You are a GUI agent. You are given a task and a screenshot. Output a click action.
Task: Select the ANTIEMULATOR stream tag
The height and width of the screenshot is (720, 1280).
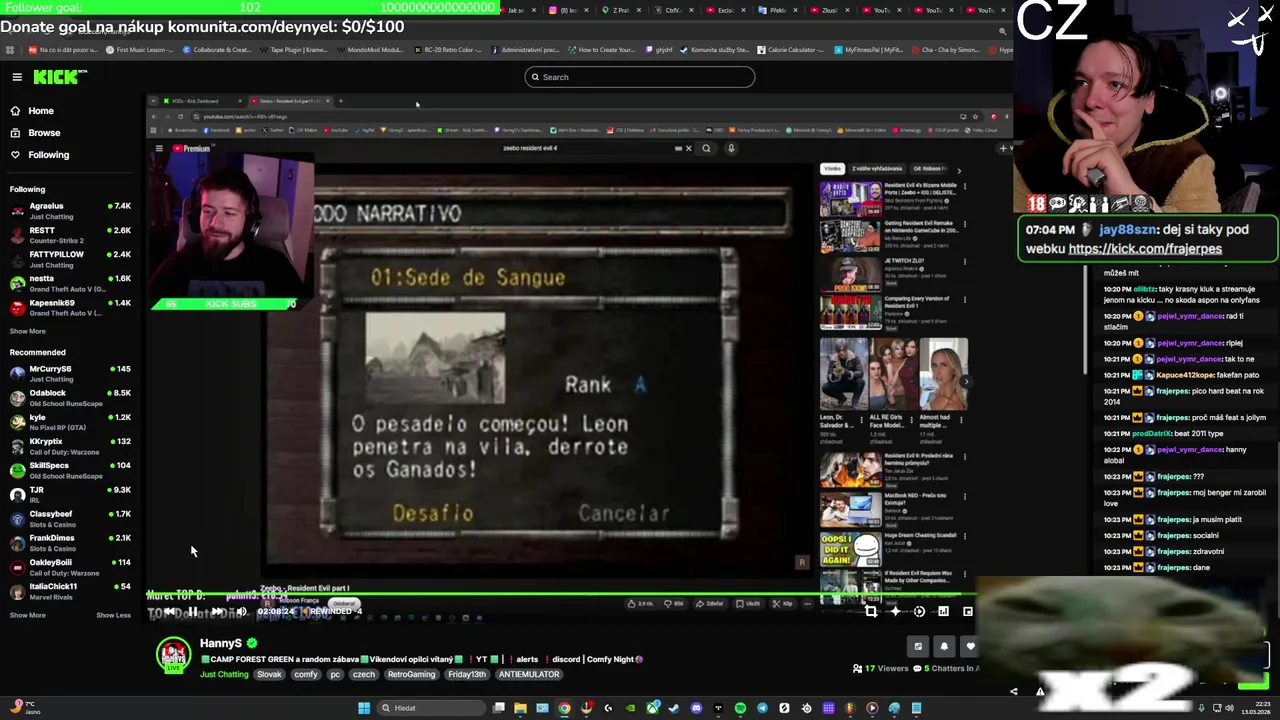point(529,674)
